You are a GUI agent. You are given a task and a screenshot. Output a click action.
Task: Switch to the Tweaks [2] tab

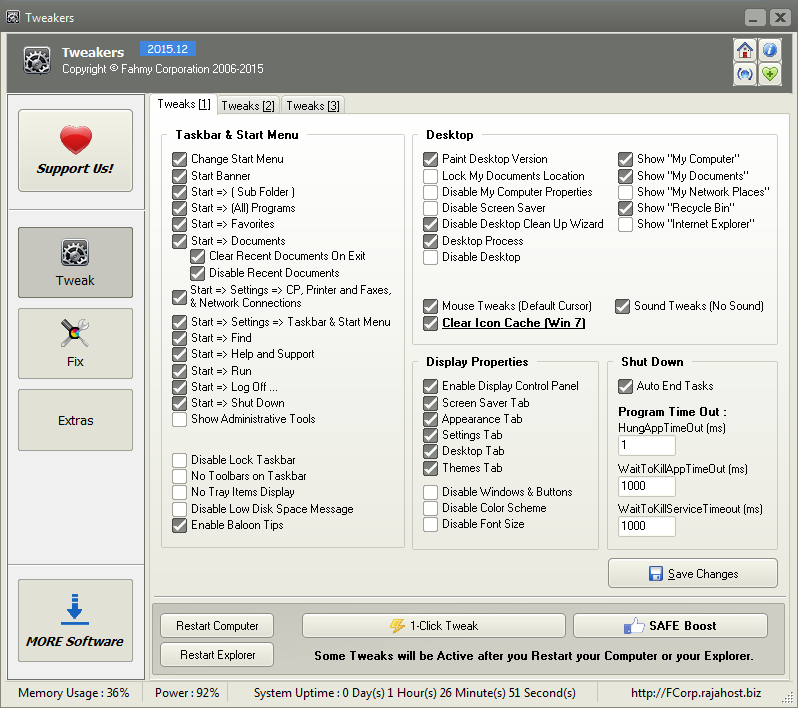(248, 106)
